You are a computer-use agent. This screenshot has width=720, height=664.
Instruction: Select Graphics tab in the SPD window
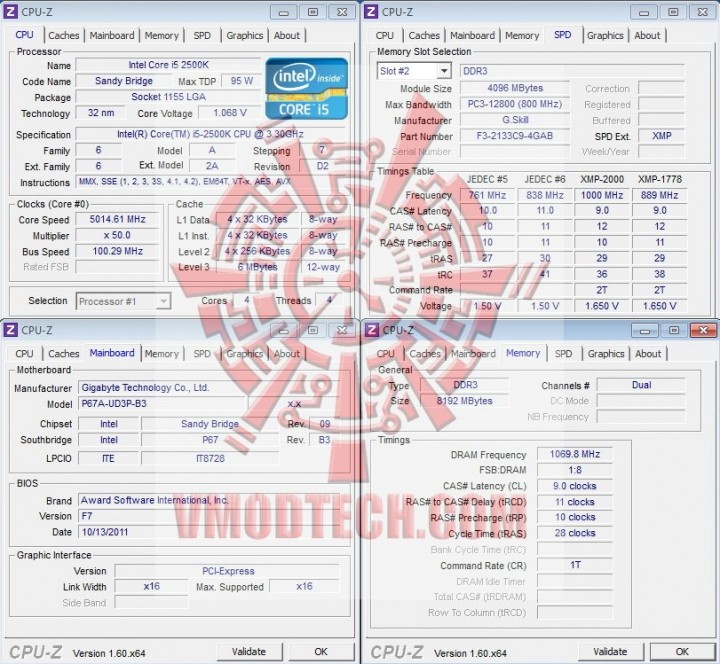click(x=605, y=35)
